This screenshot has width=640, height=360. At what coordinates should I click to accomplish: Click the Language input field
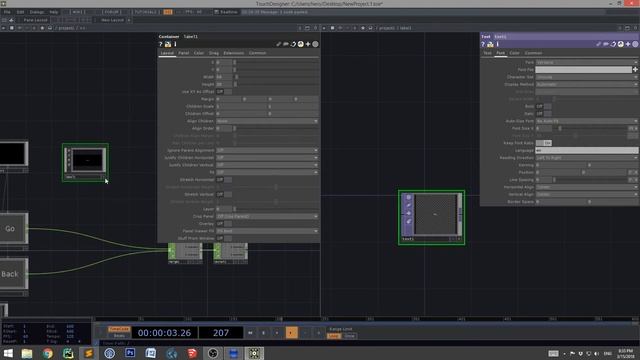(587, 150)
